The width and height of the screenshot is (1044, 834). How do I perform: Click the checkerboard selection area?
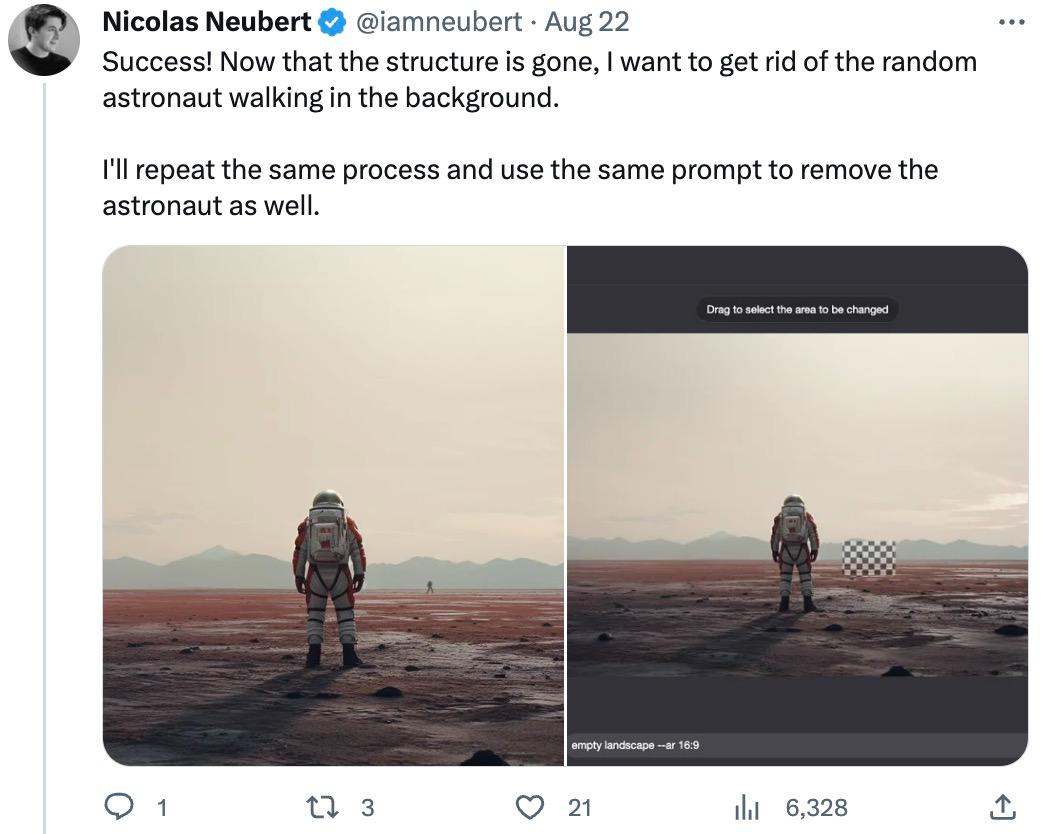pos(869,557)
